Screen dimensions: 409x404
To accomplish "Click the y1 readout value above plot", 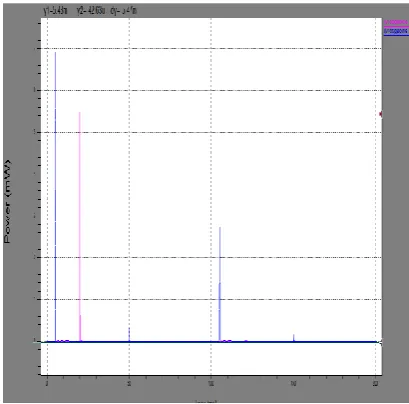I will click(55, 11).
